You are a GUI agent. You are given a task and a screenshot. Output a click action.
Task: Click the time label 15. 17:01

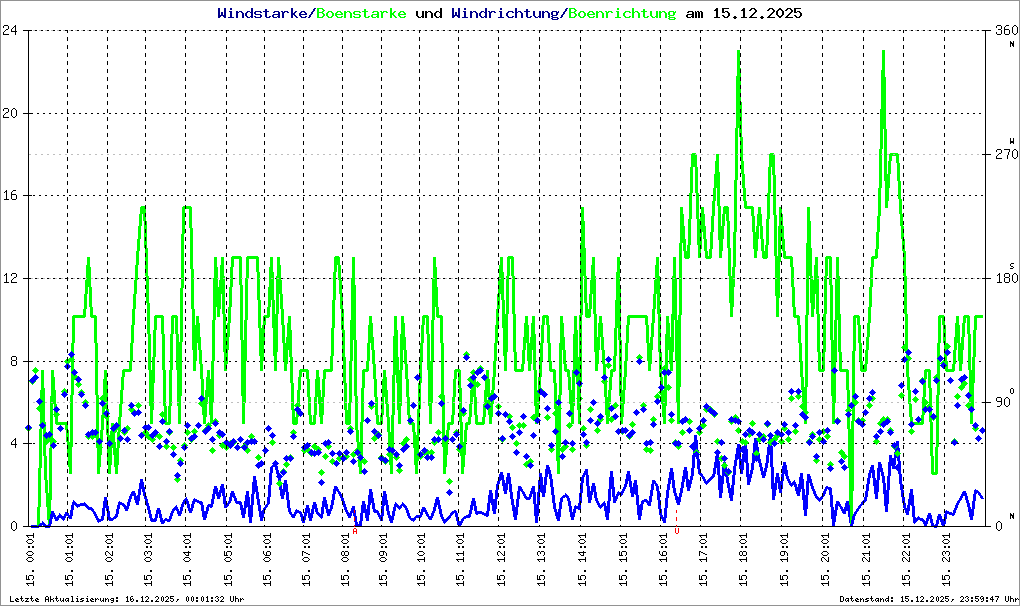(703, 559)
